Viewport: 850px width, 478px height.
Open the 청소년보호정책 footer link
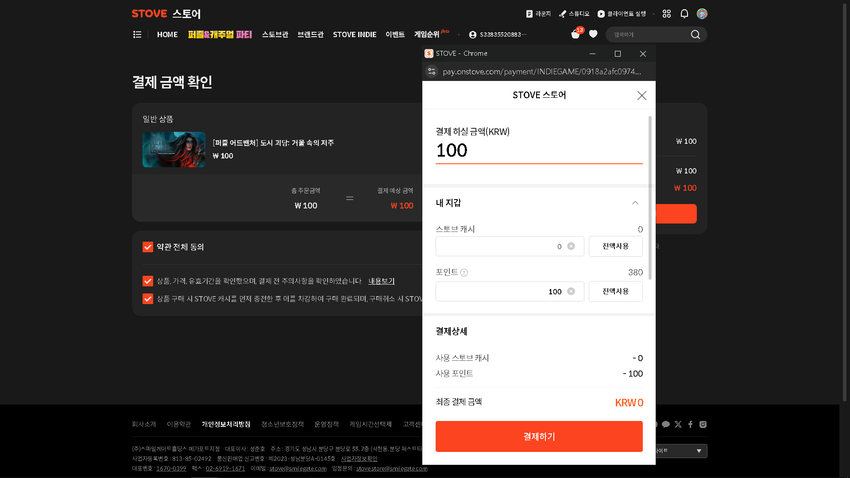[282, 424]
